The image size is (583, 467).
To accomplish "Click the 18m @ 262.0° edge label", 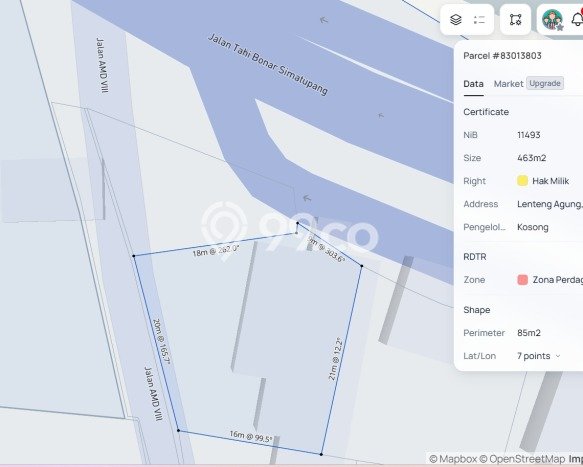I will click(216, 250).
